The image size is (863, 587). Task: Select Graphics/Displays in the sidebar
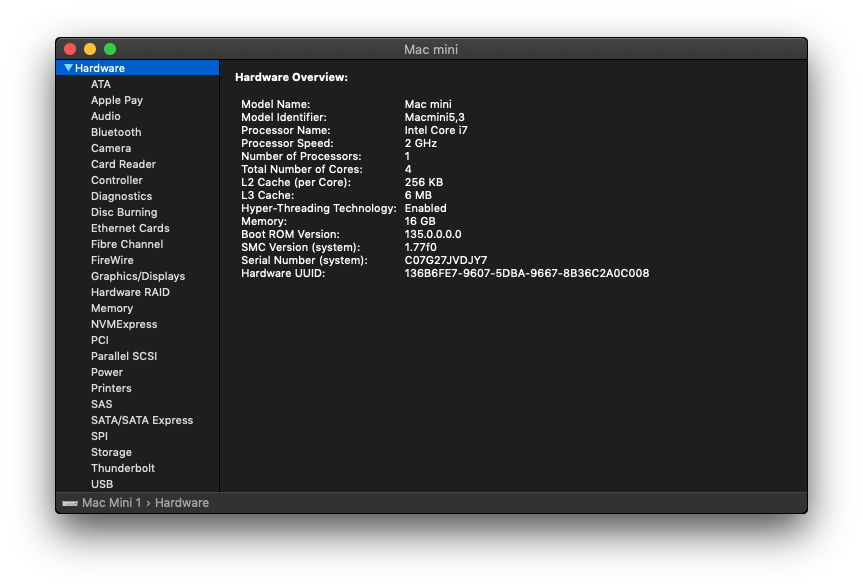140,276
